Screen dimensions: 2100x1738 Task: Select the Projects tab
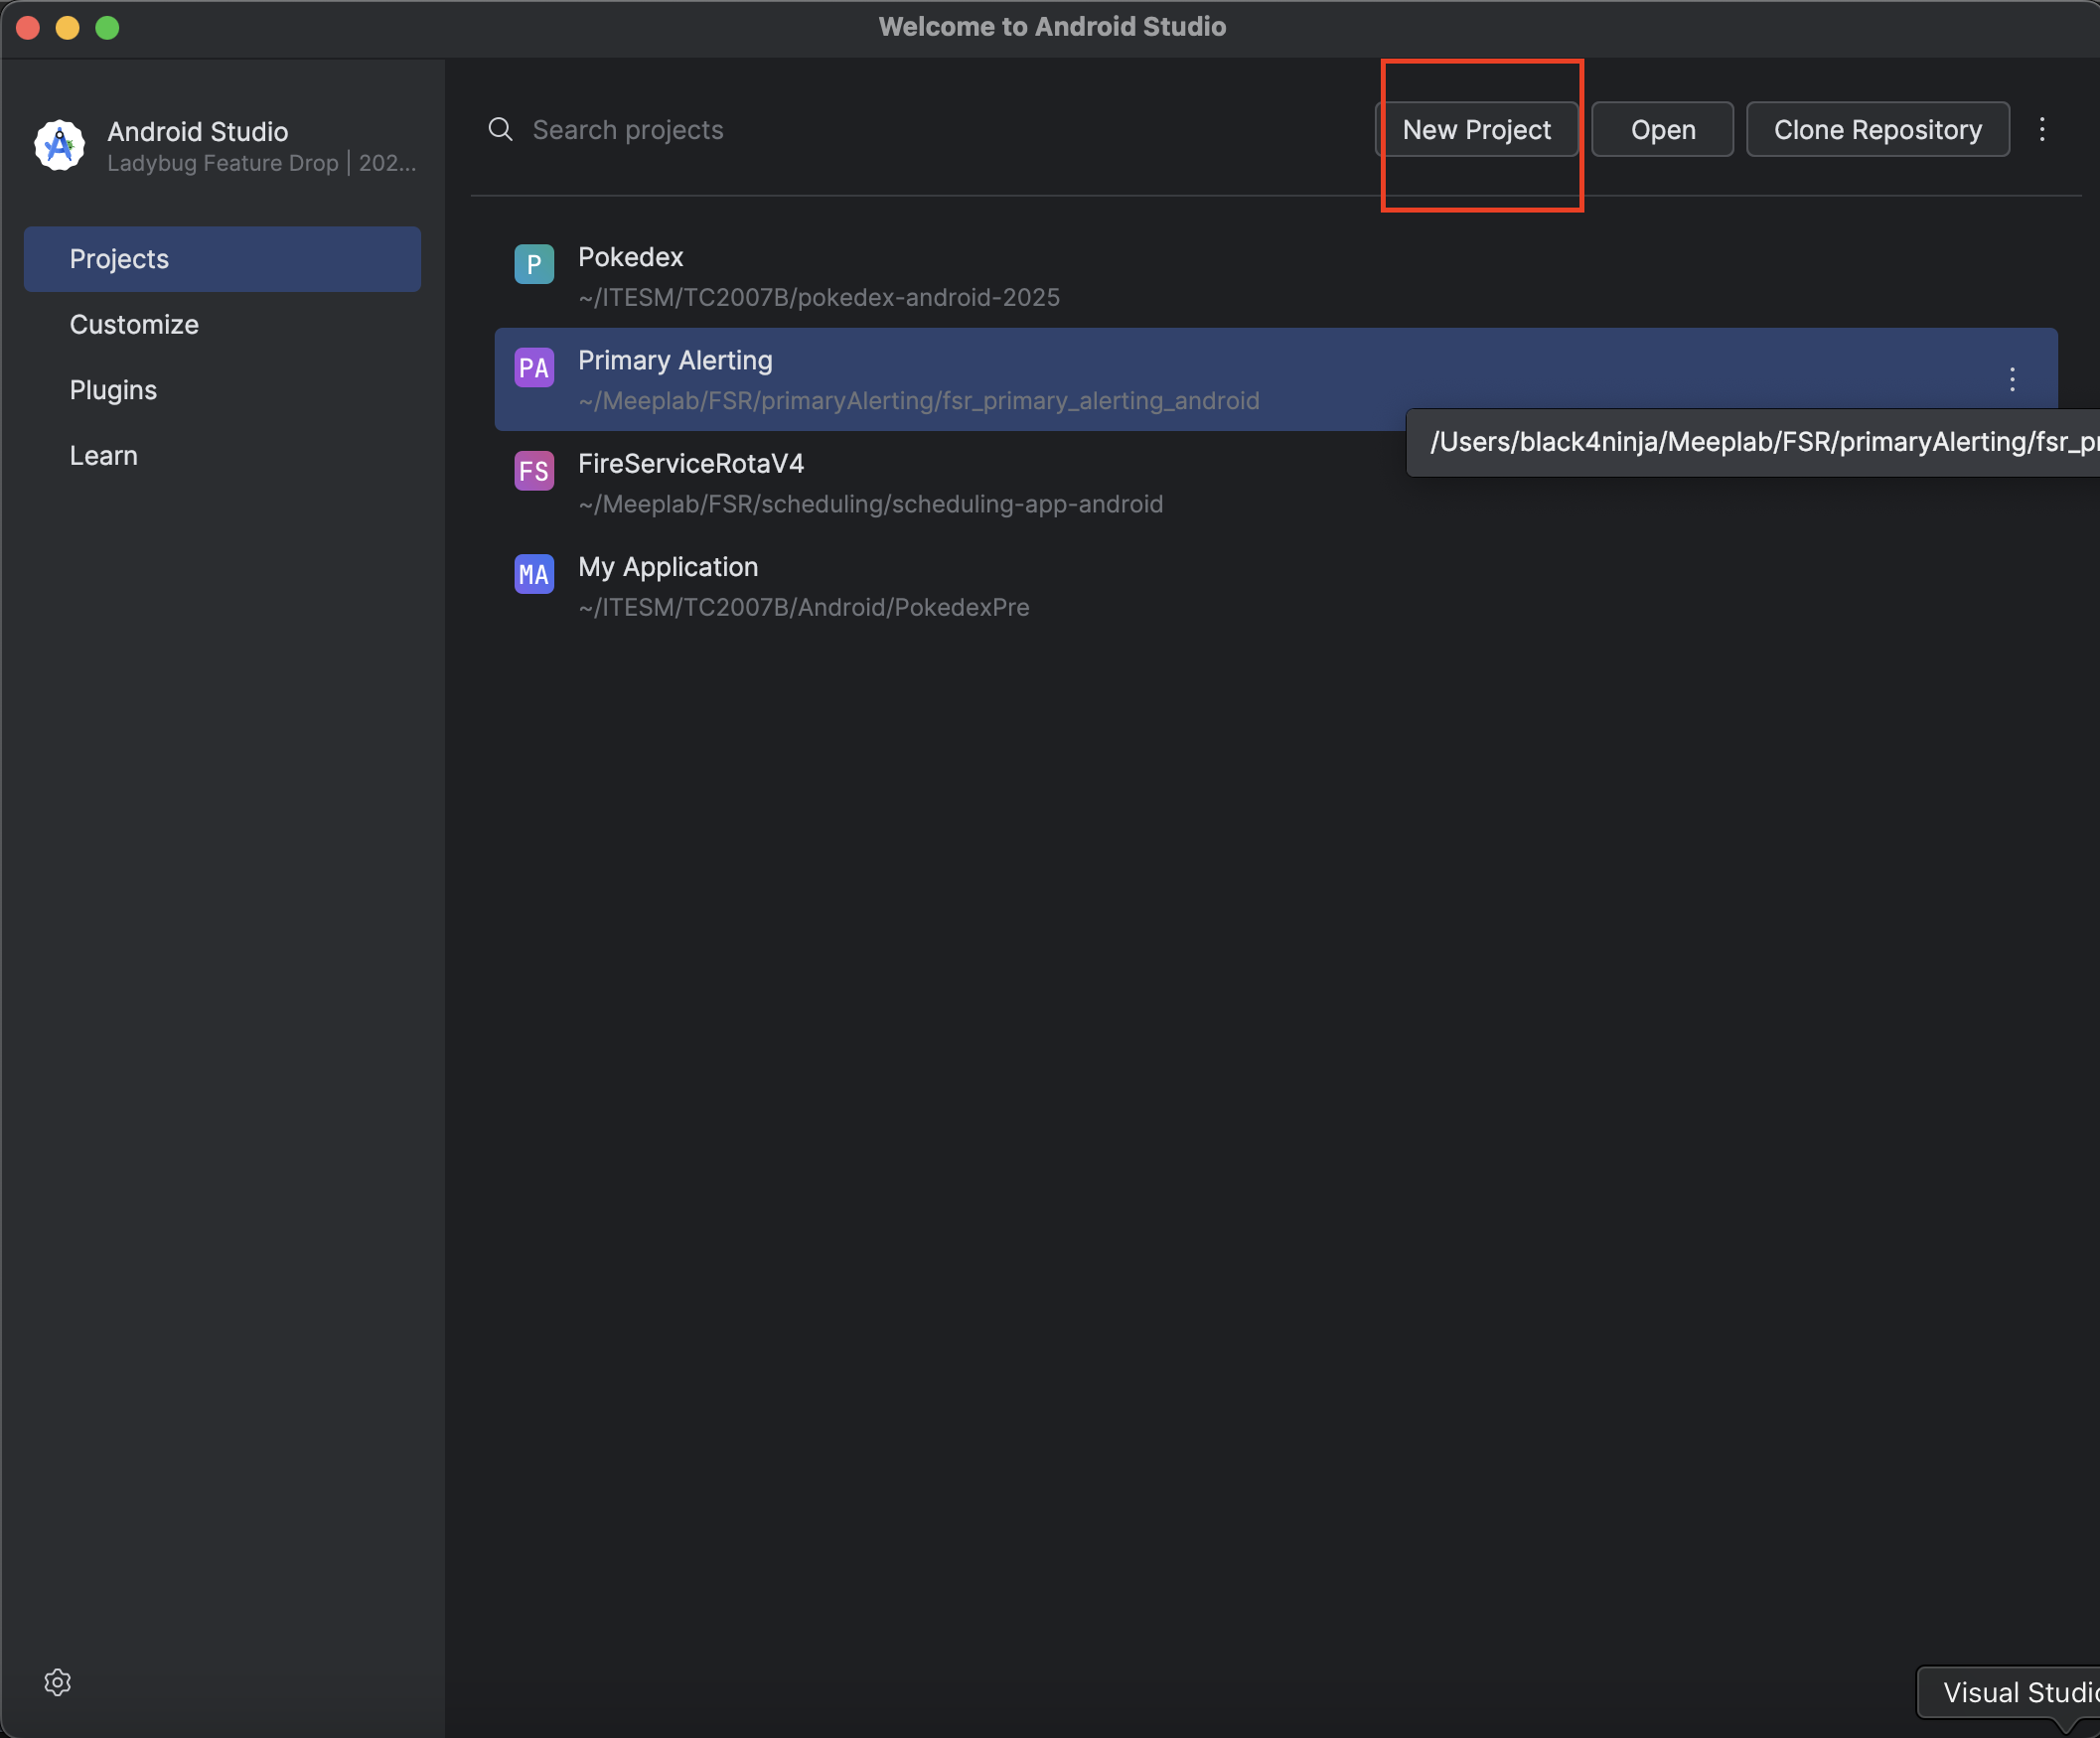tap(222, 259)
